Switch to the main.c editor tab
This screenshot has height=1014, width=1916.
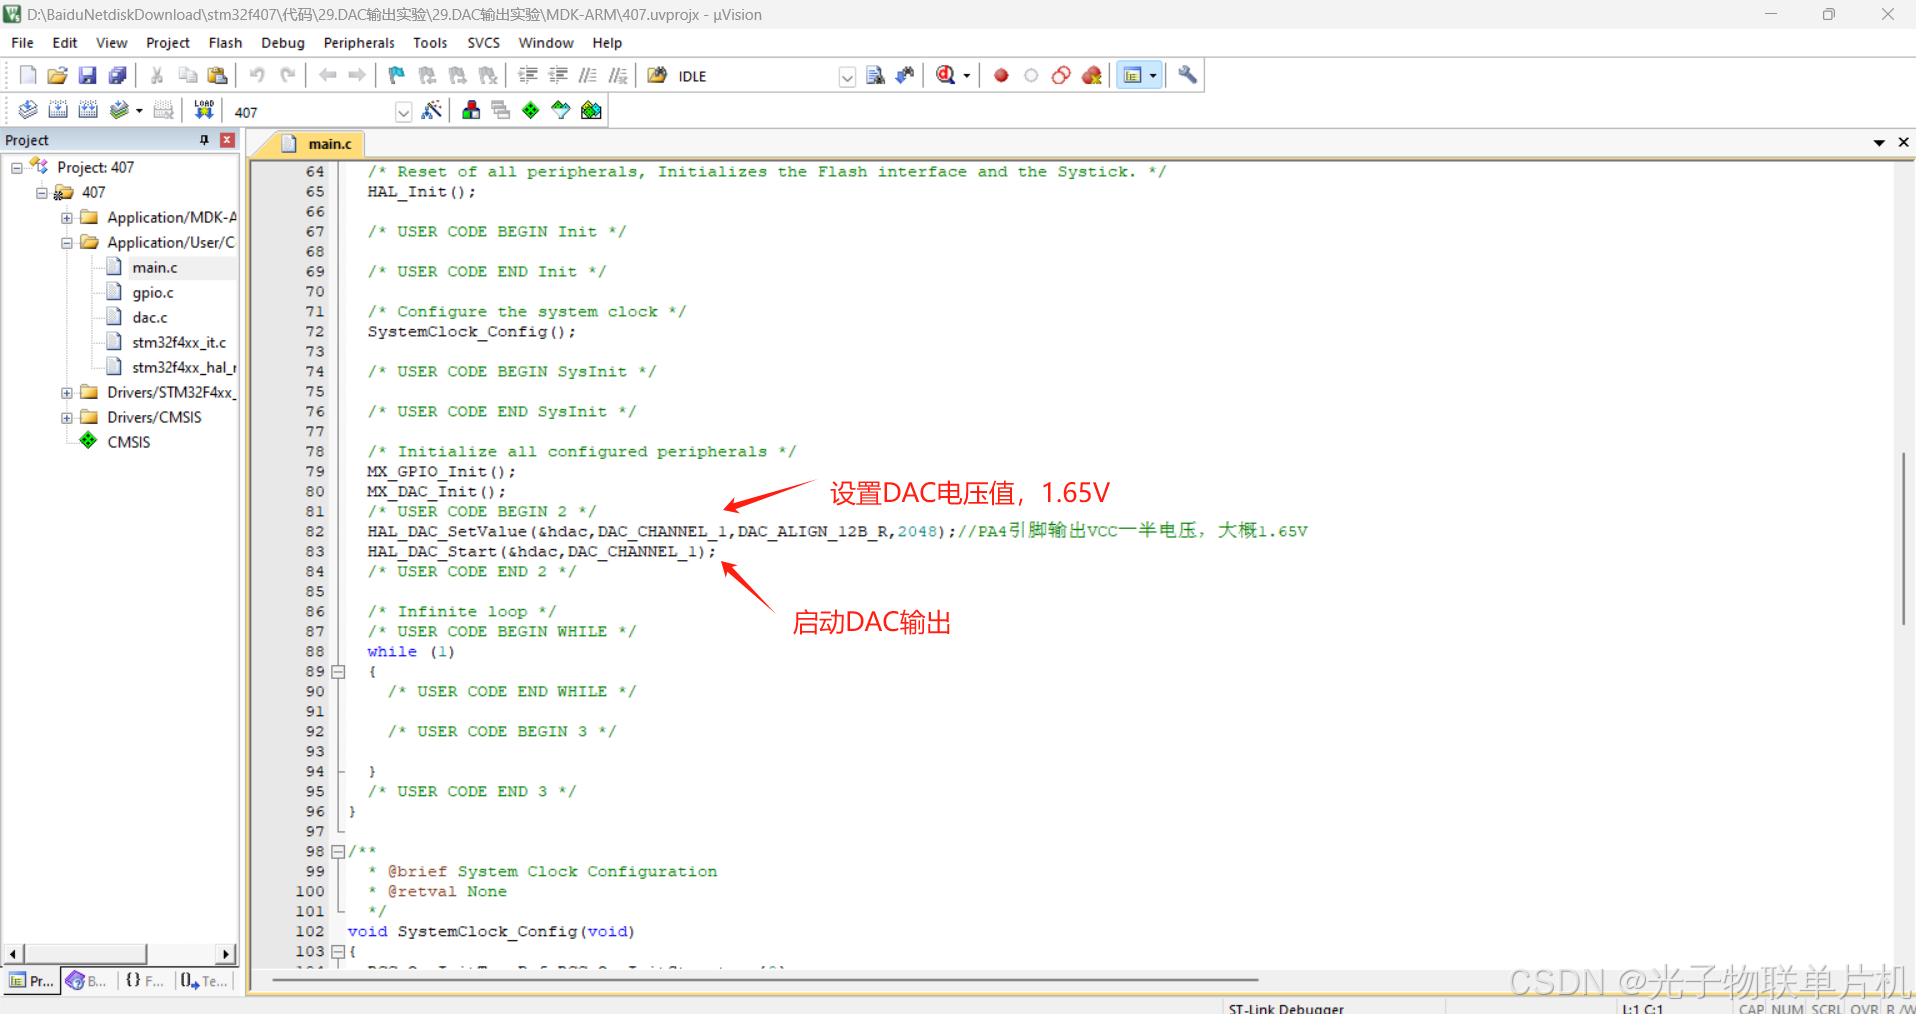click(328, 143)
